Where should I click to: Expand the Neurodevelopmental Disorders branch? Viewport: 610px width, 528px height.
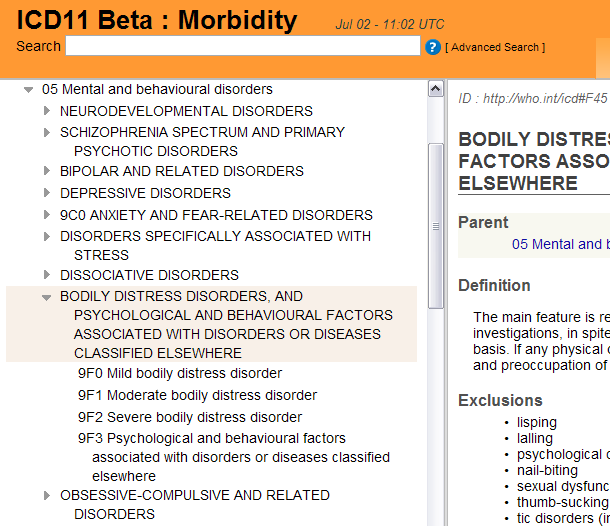(47, 111)
